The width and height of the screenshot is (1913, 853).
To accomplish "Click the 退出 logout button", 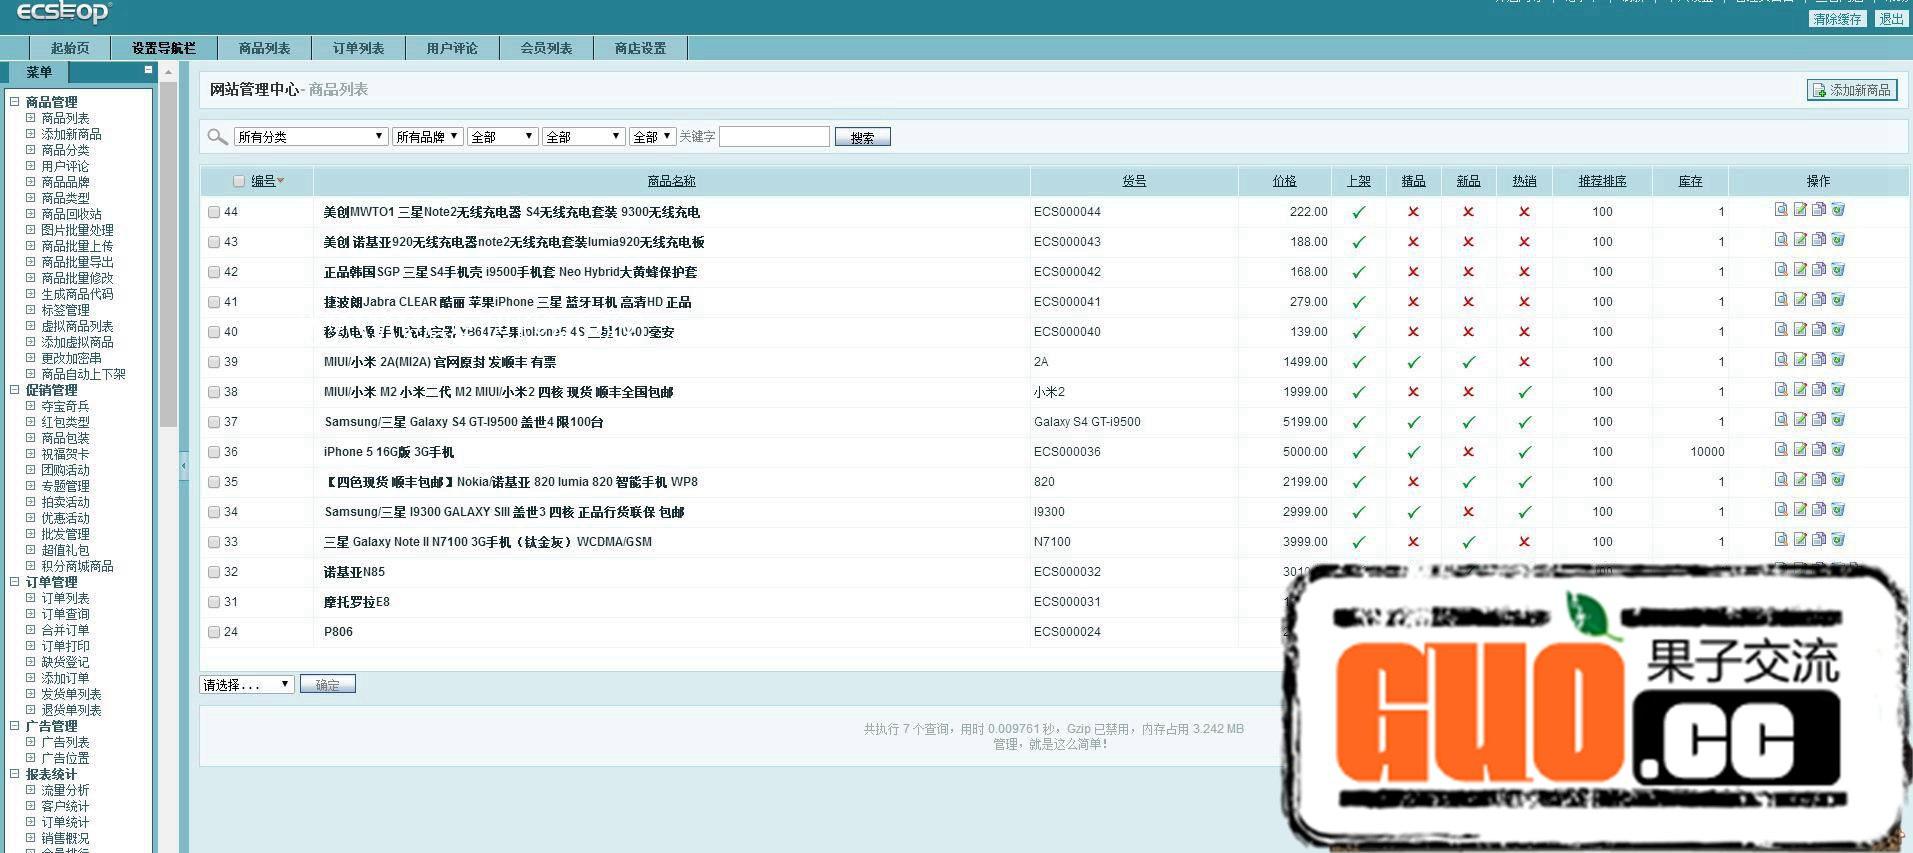I will [1891, 19].
